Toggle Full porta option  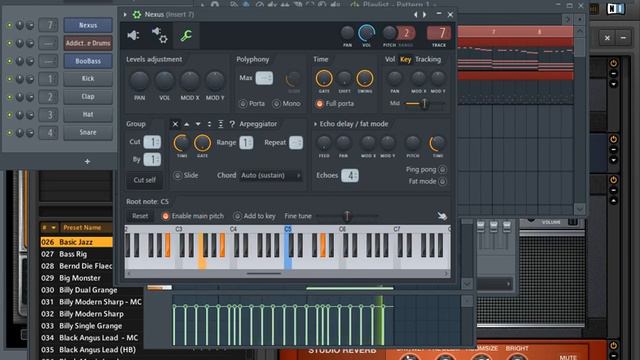[335, 104]
